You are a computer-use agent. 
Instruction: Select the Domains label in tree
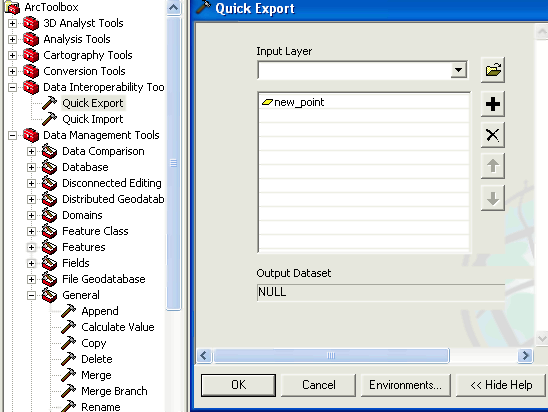(x=82, y=215)
